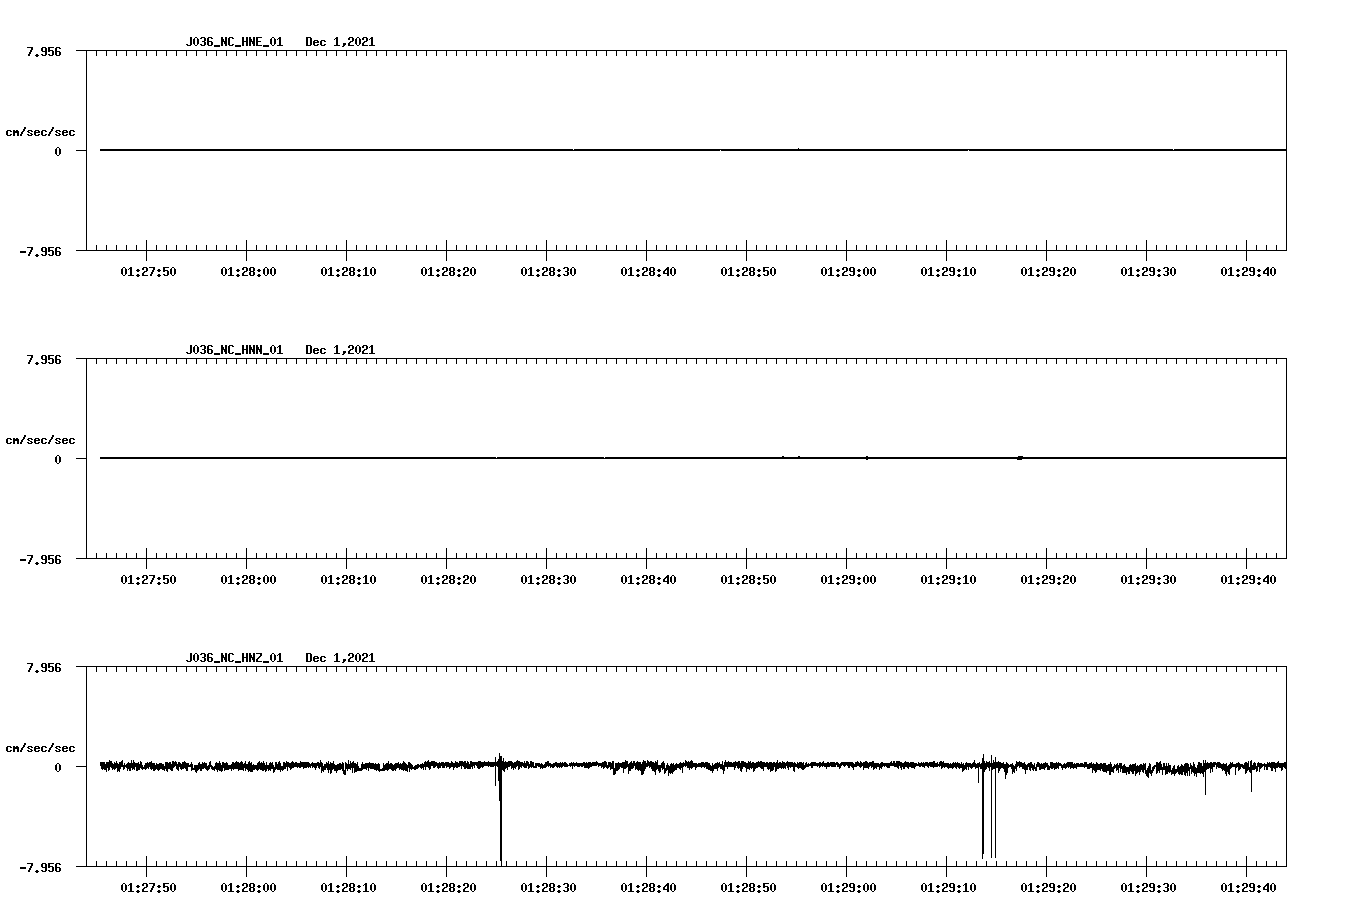Click the 01:28:10 time label on HNZ plot

[348, 888]
